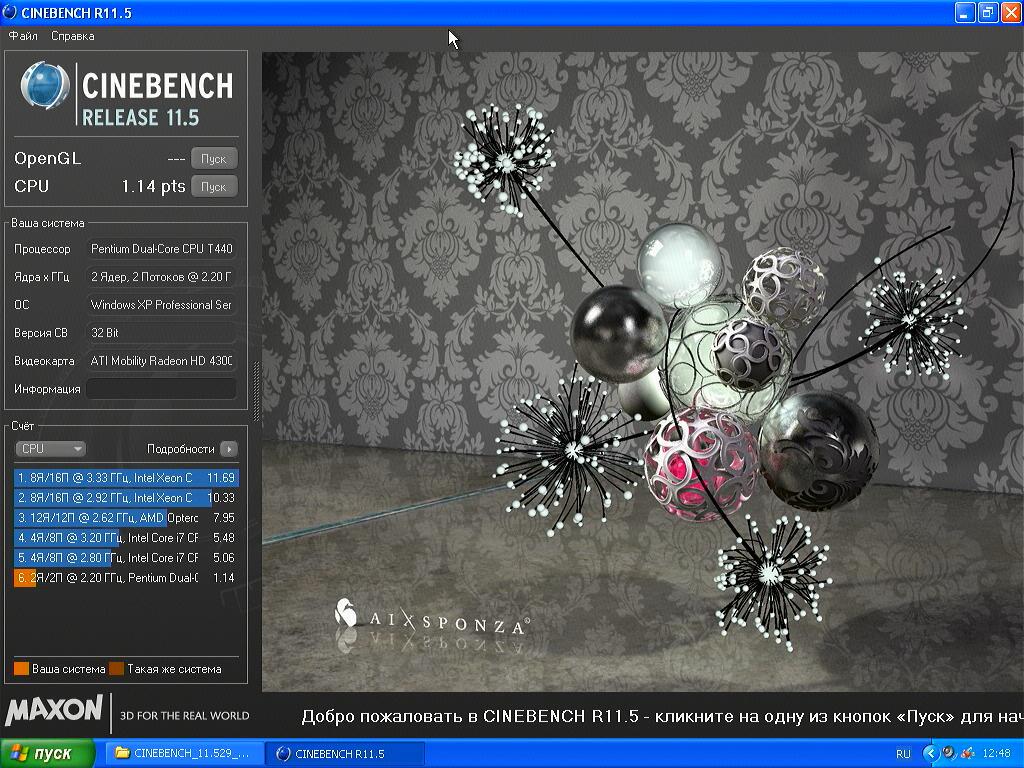Select ranking row 2 Intel Xeon 10.33

(x=126, y=498)
